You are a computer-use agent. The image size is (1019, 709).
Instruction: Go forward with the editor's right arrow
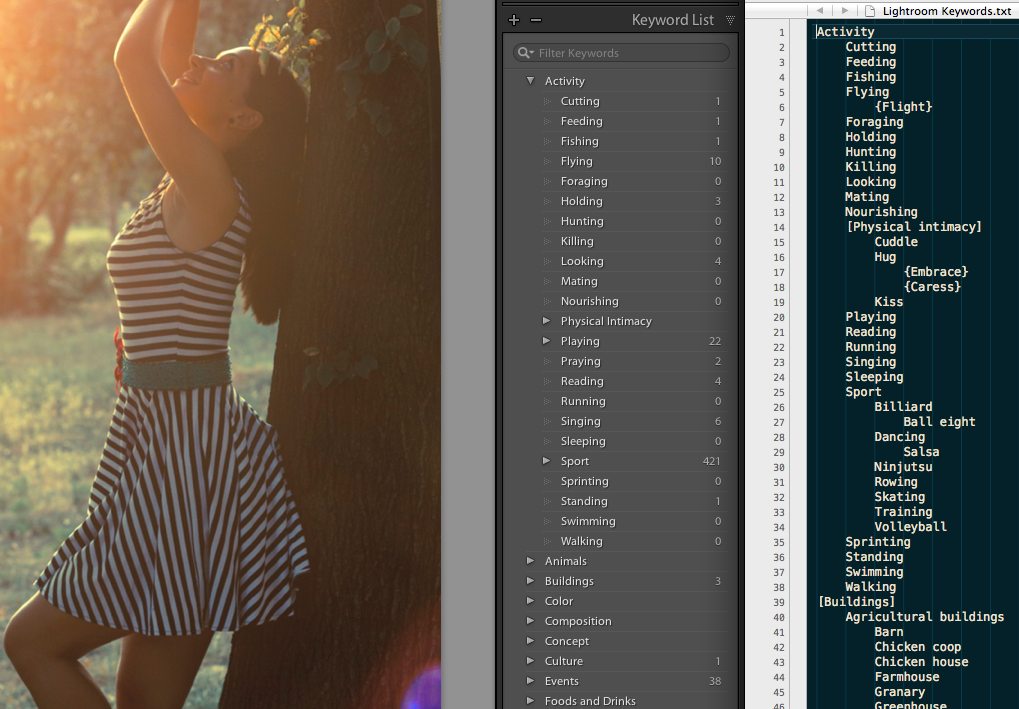coord(844,10)
